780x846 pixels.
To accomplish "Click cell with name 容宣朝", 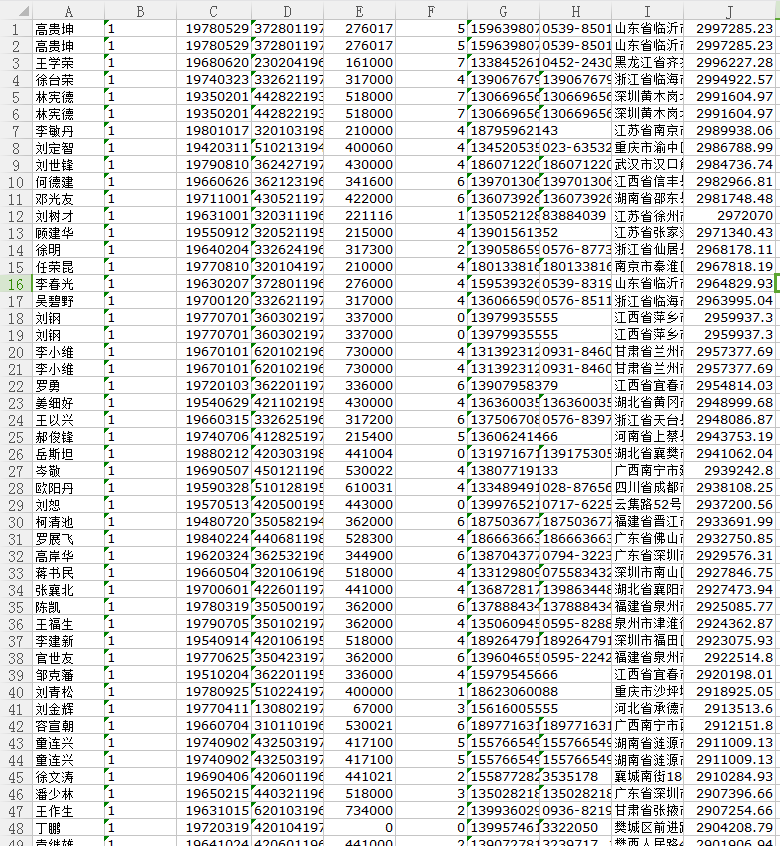I will 68,726.
